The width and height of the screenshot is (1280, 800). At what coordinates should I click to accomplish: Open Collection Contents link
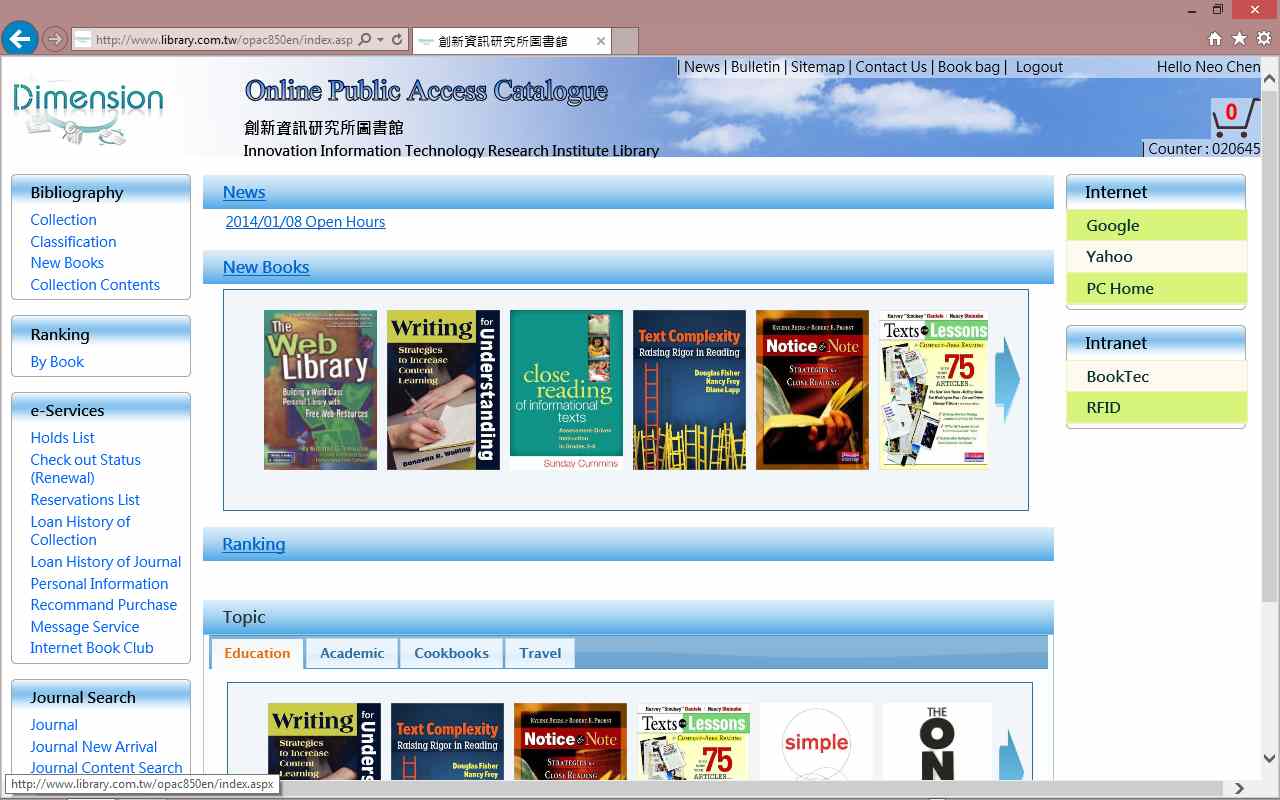[x=95, y=285]
